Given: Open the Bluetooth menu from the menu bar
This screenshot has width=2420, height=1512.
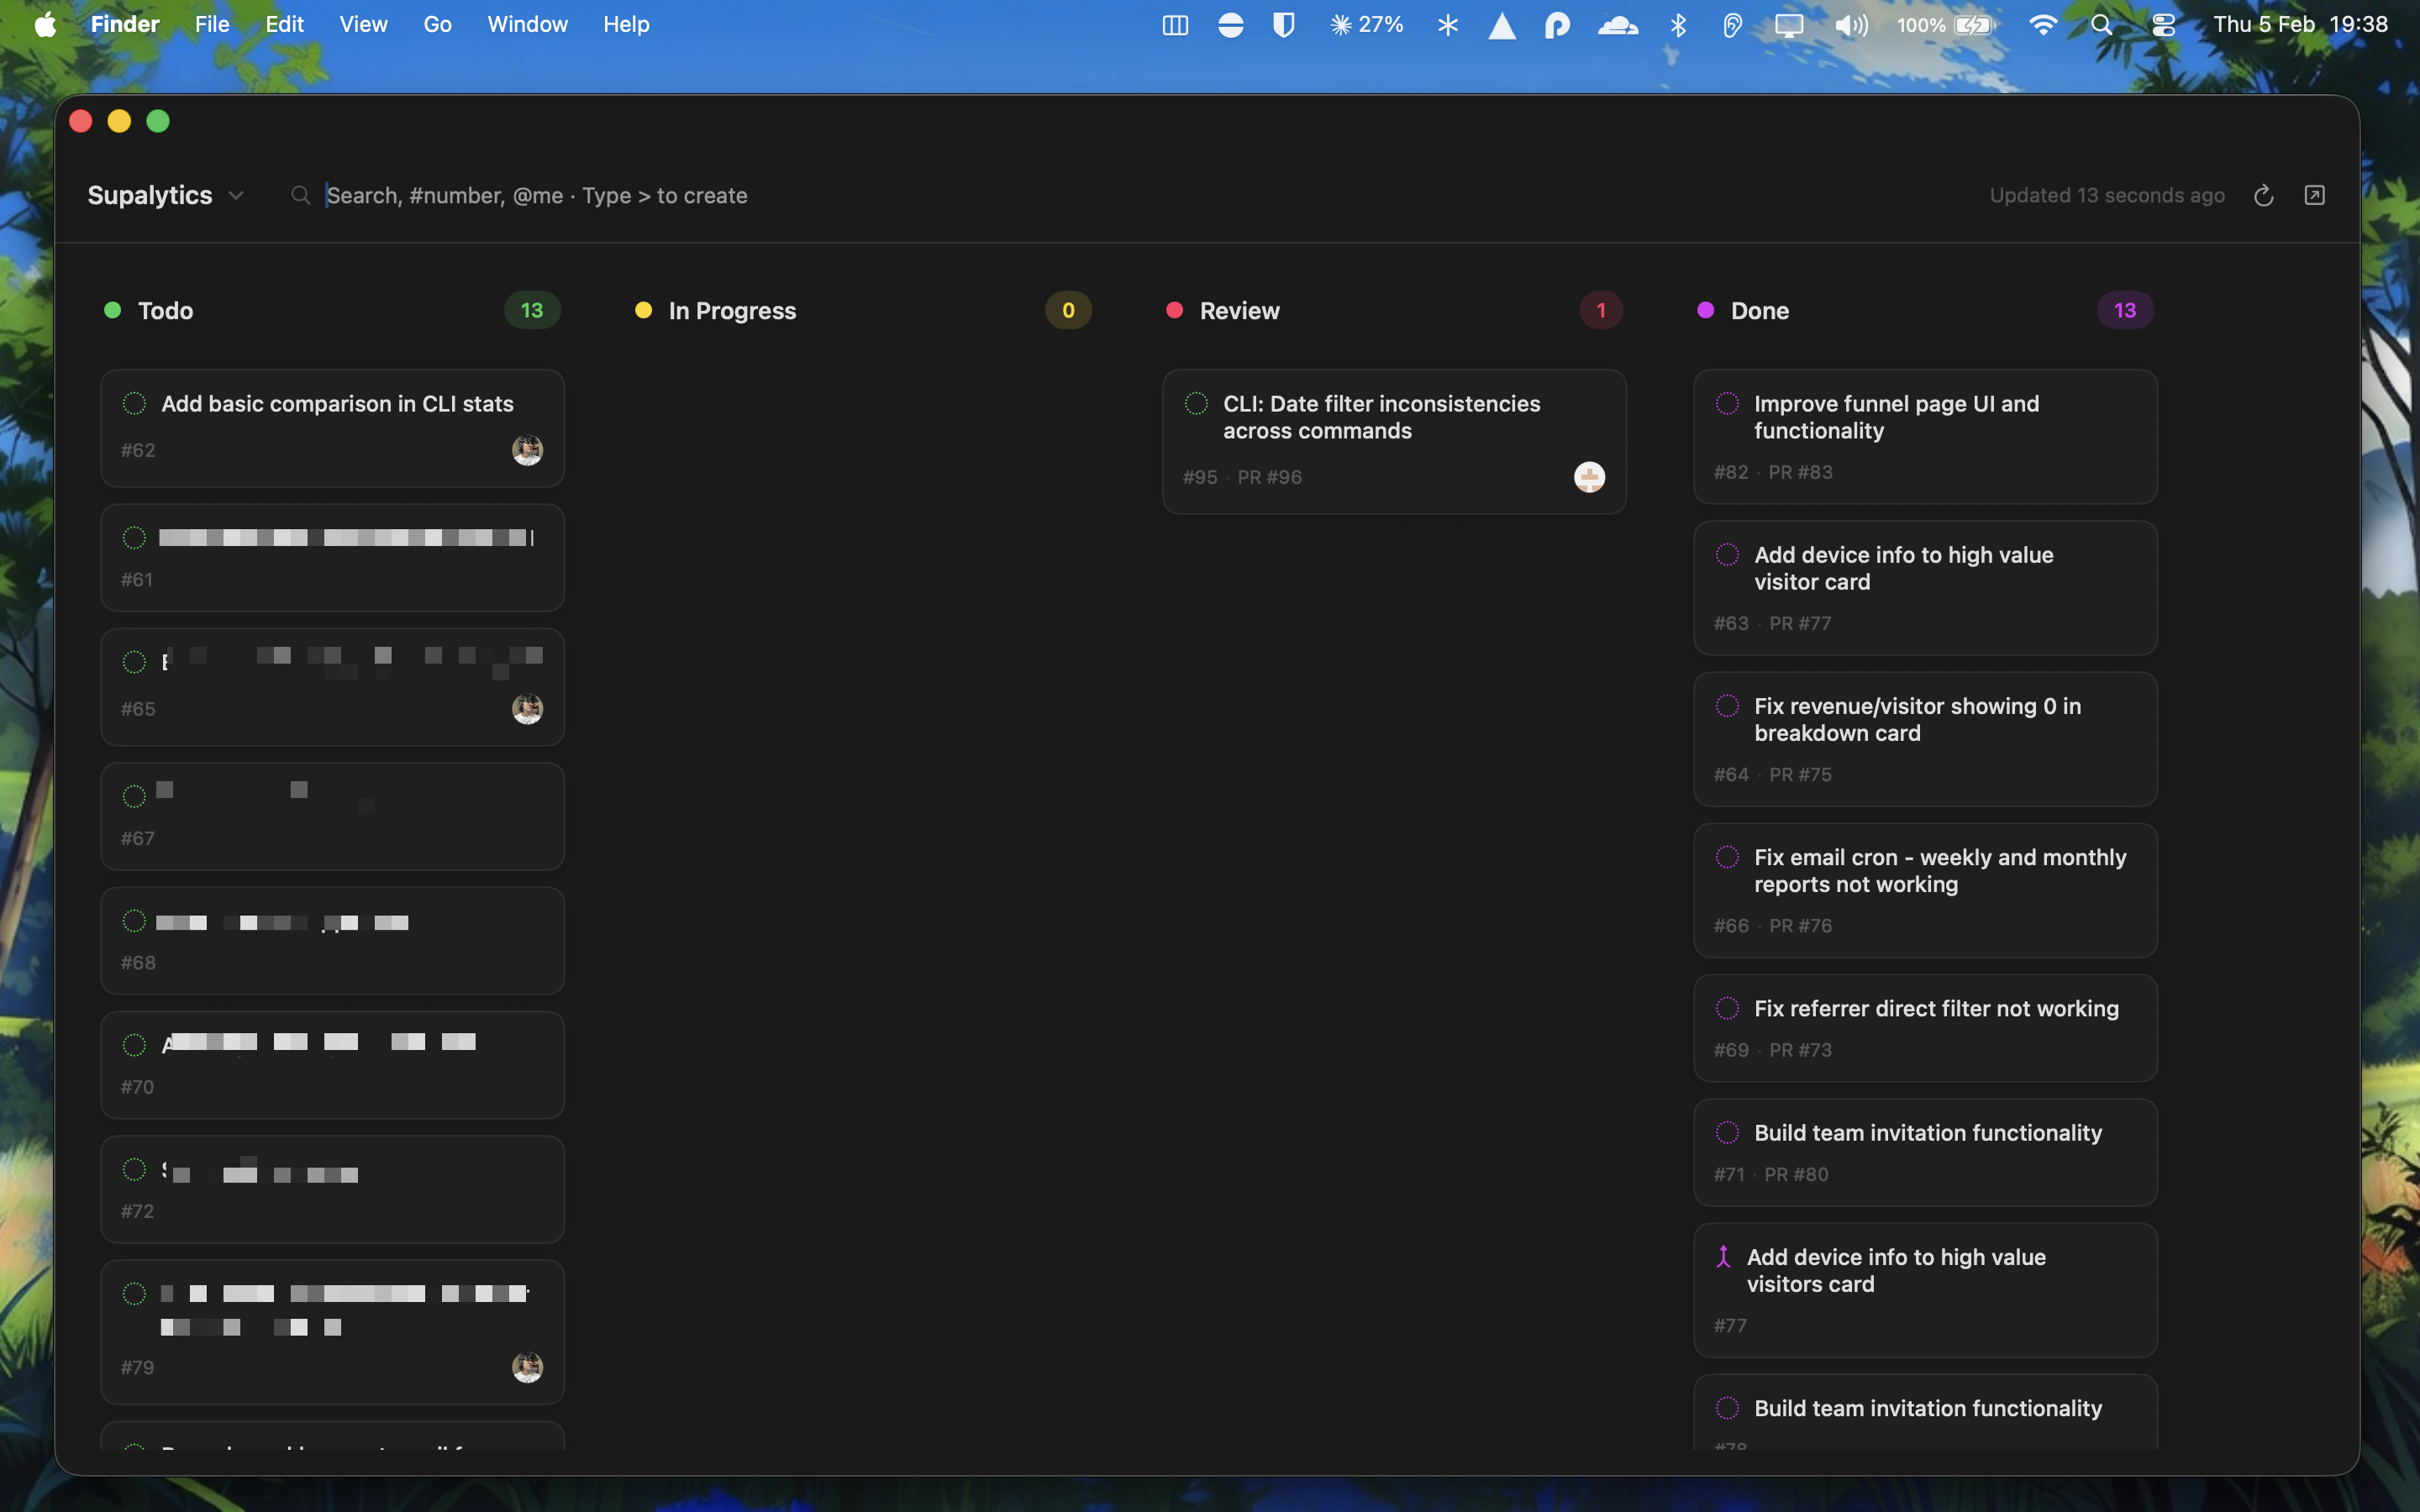Looking at the screenshot, I should pos(1678,24).
